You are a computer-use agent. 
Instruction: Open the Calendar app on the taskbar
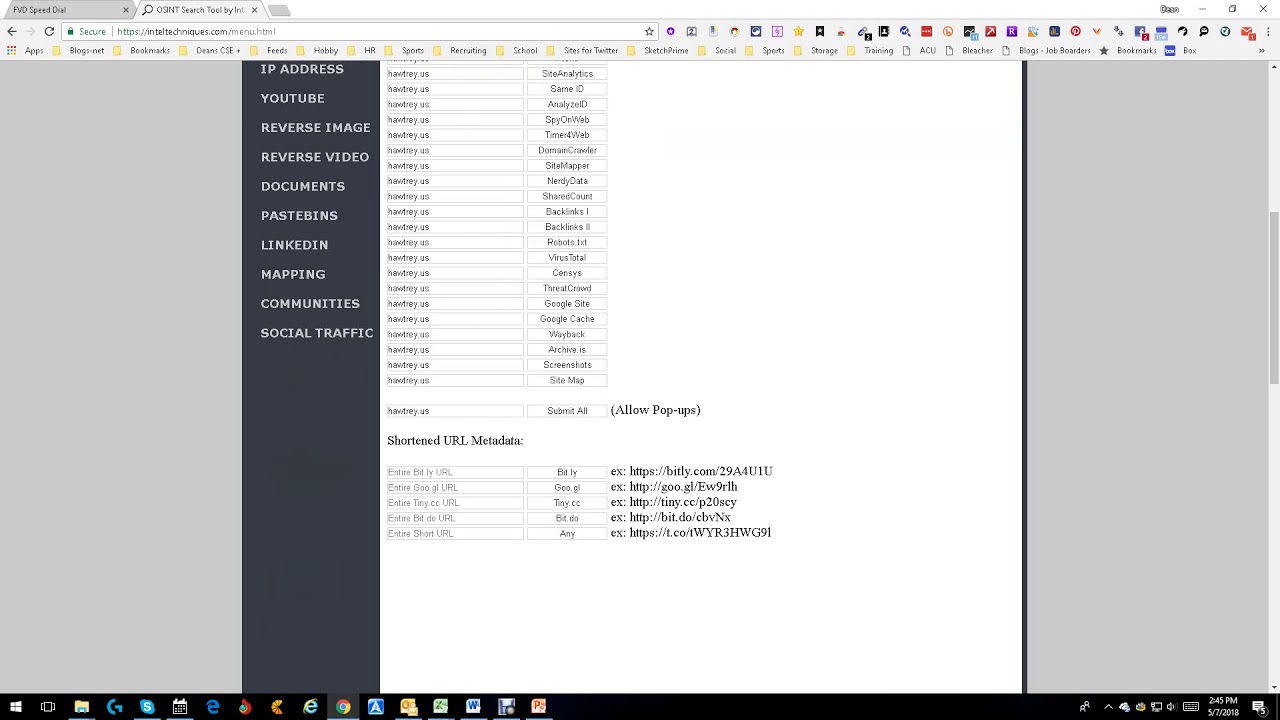click(x=180, y=707)
